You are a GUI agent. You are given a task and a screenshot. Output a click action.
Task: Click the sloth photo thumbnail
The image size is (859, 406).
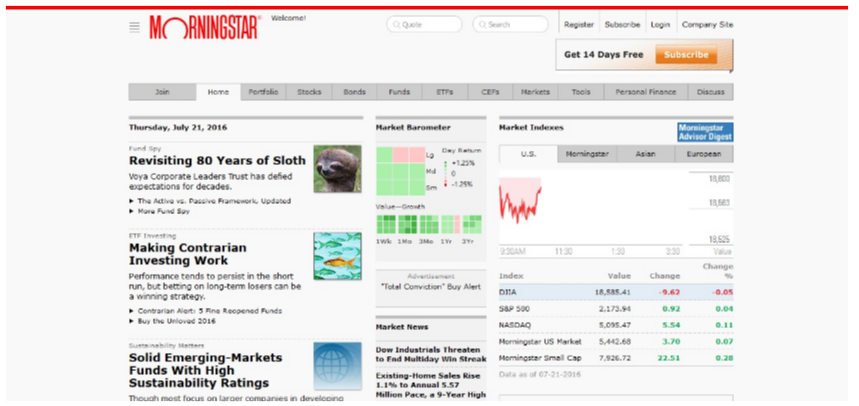tap(337, 169)
